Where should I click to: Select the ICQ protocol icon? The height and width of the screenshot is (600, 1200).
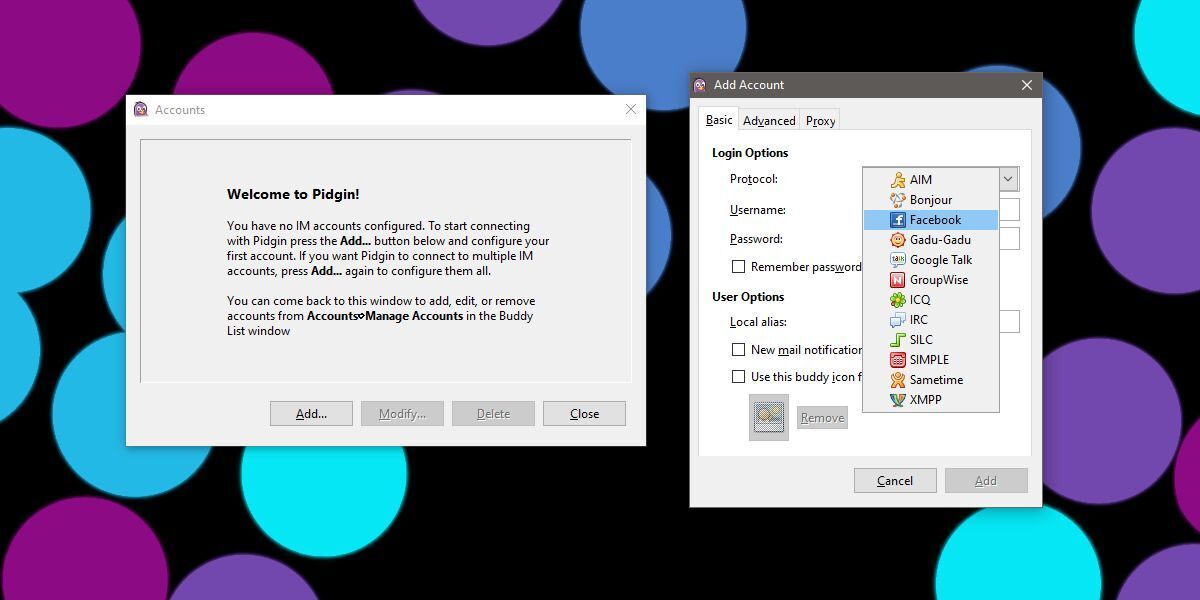click(915, 299)
